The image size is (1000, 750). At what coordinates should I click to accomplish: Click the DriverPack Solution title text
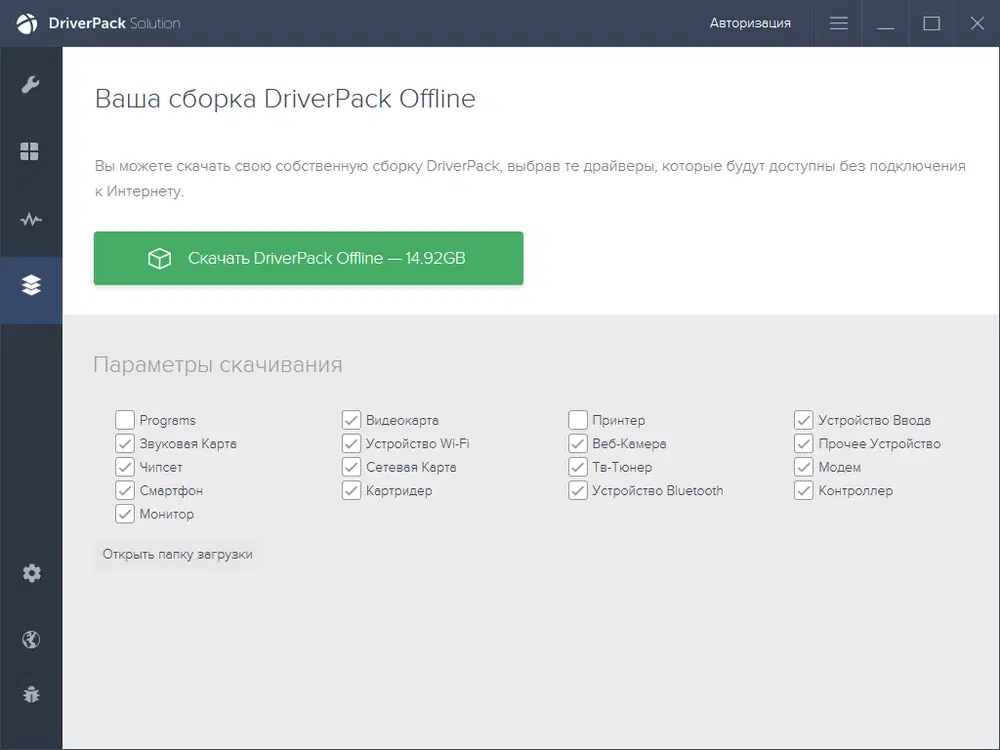[x=114, y=24]
